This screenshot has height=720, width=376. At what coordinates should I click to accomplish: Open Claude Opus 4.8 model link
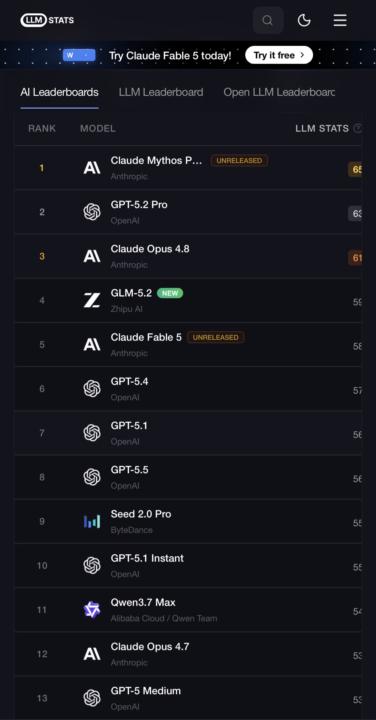point(150,249)
